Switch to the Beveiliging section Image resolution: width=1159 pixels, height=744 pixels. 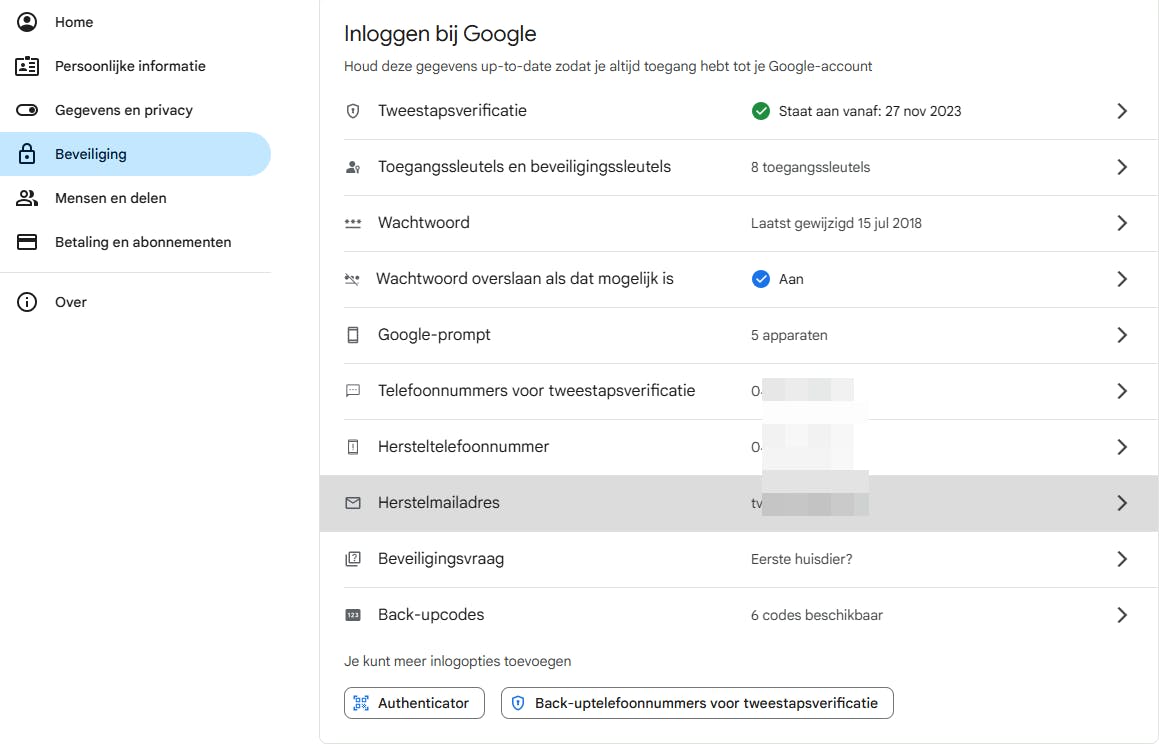tap(91, 154)
